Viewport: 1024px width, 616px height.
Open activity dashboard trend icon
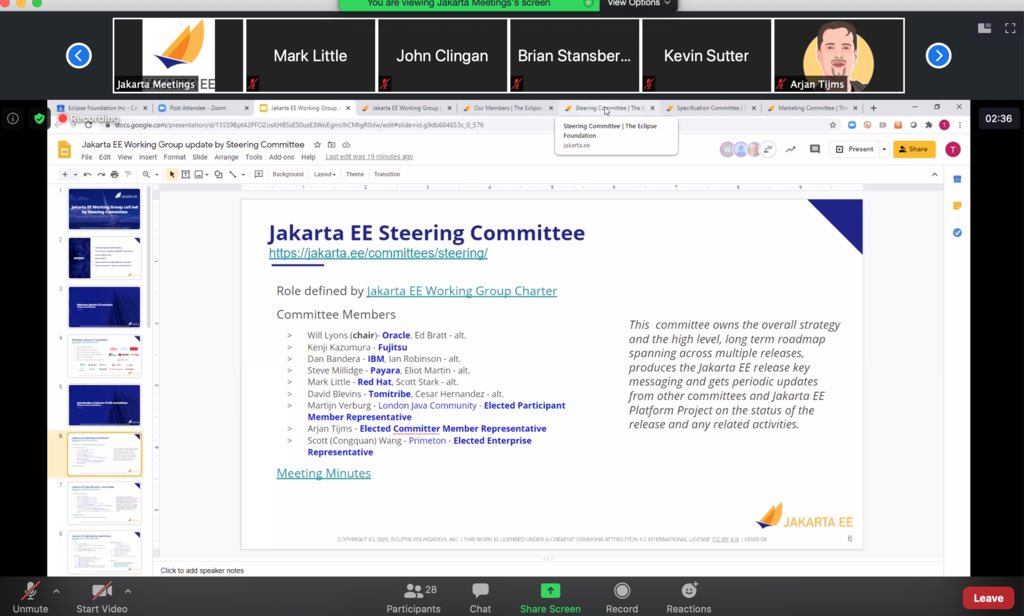pos(790,149)
